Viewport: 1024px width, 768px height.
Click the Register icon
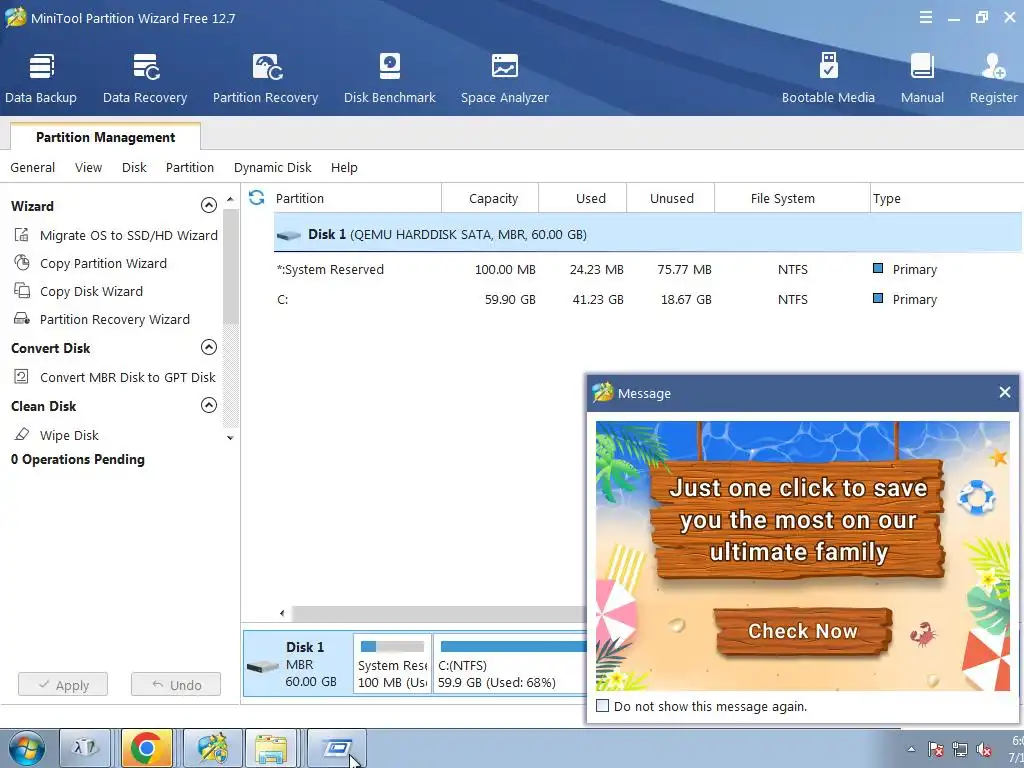click(993, 67)
